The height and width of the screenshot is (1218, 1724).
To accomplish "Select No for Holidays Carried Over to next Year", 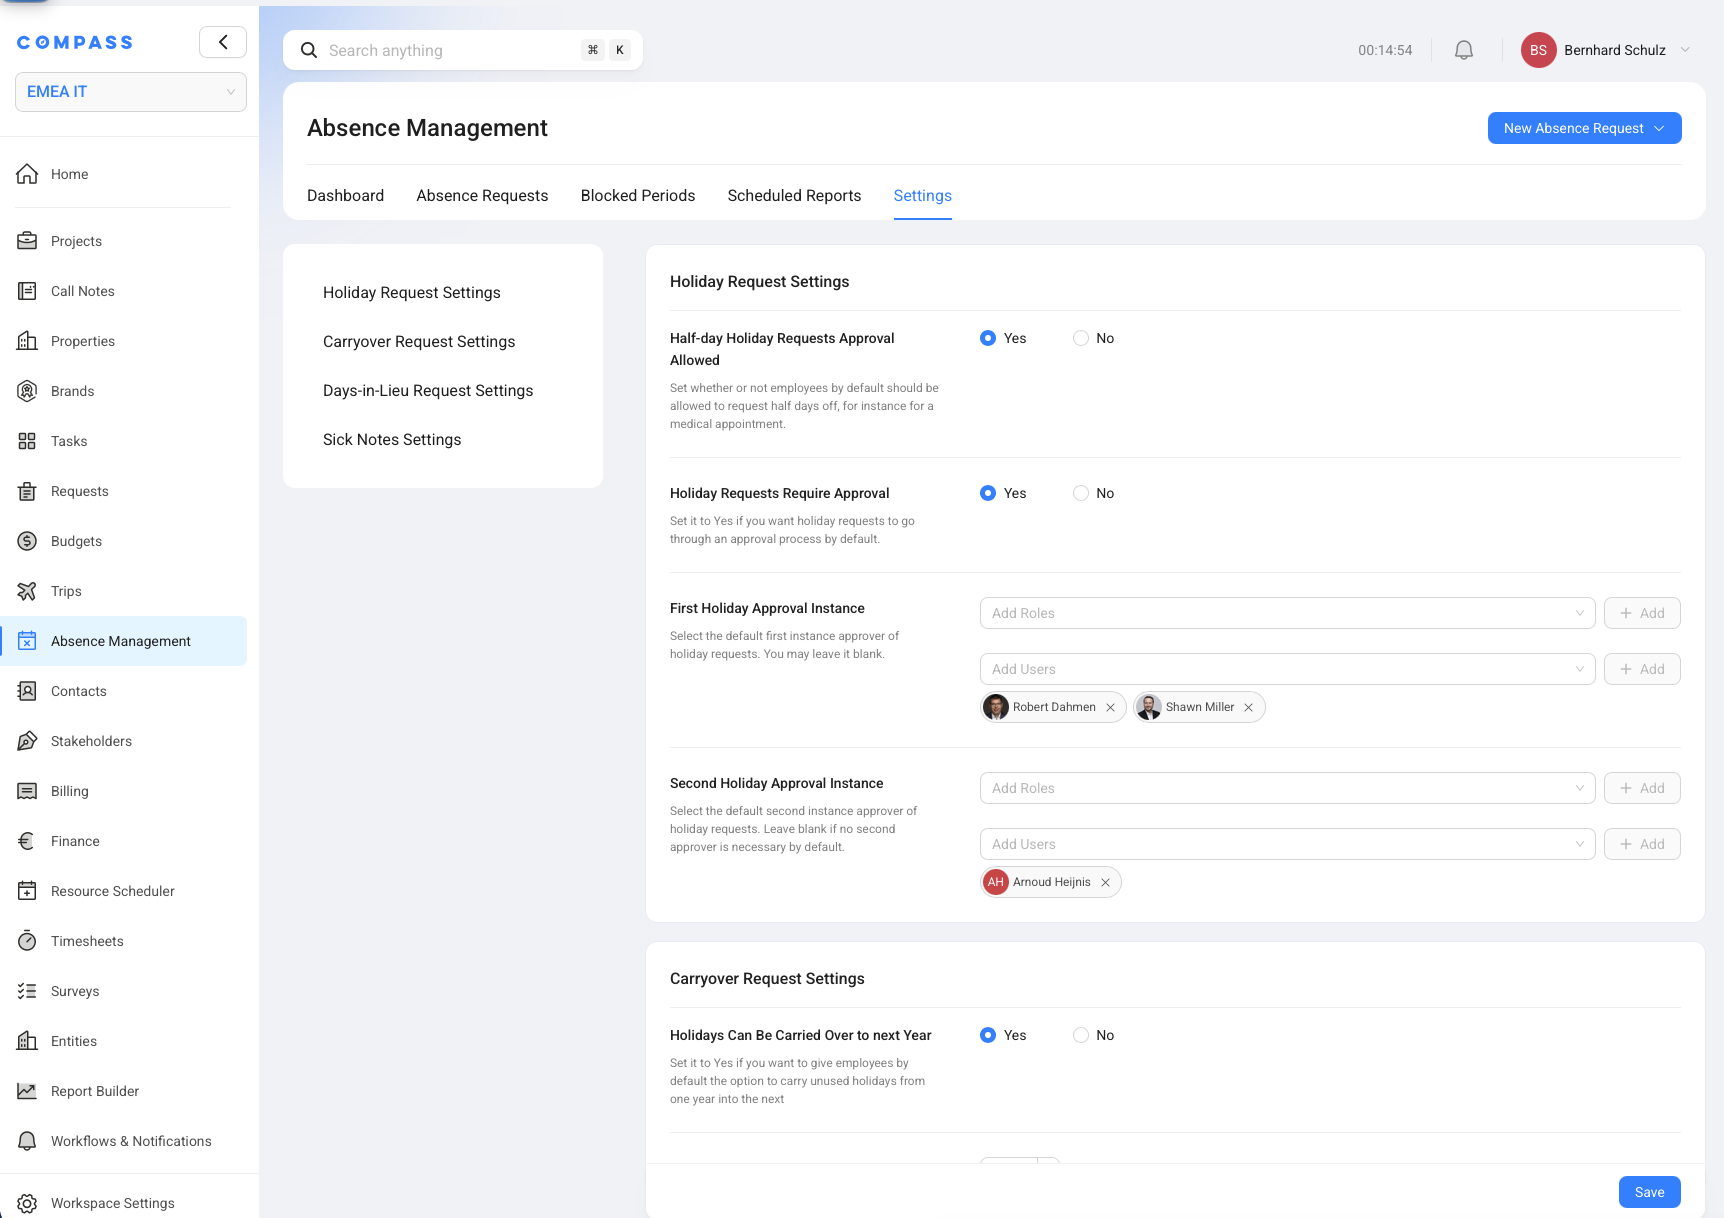I will (x=1081, y=1035).
